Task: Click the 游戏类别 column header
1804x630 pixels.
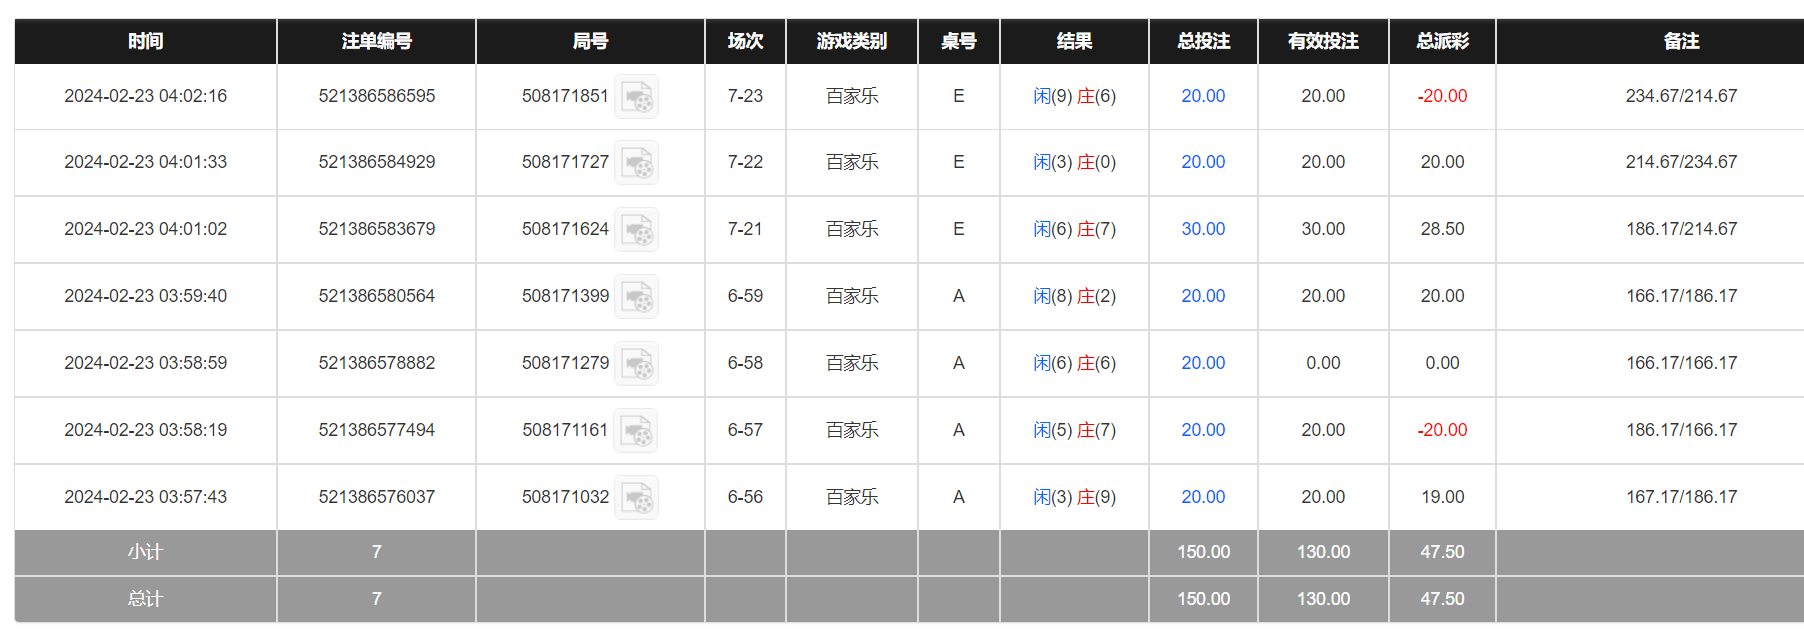Action: click(852, 41)
